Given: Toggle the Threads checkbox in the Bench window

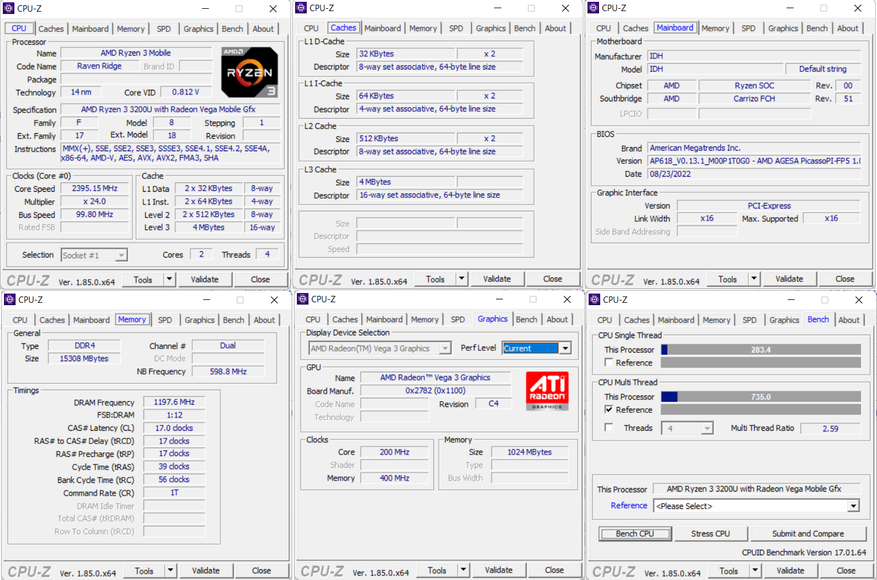Looking at the screenshot, I should click(x=609, y=428).
